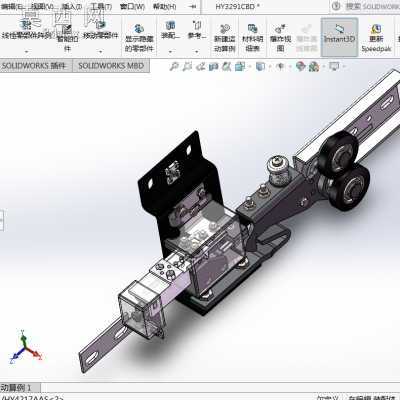Expand the Reference Geometry dropdown arrow

[197, 51]
